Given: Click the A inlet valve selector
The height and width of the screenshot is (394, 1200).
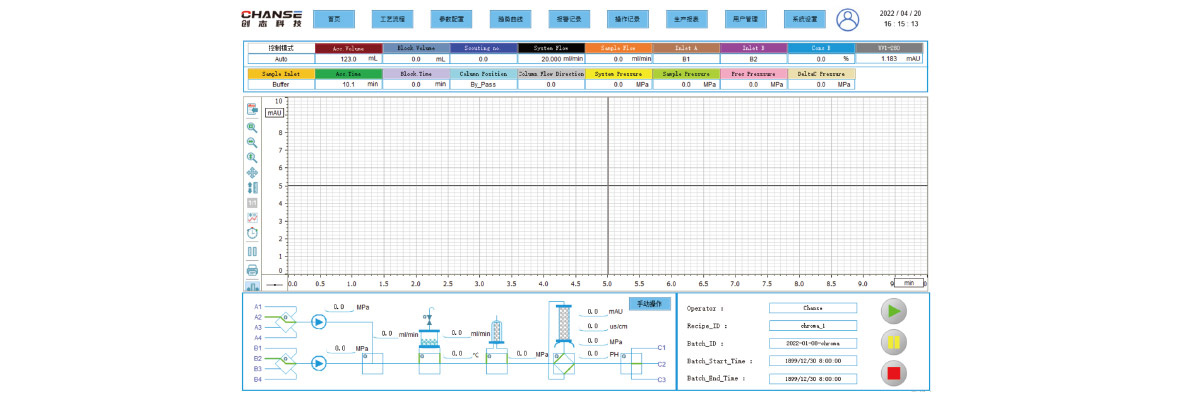Looking at the screenshot, I should coord(284,322).
